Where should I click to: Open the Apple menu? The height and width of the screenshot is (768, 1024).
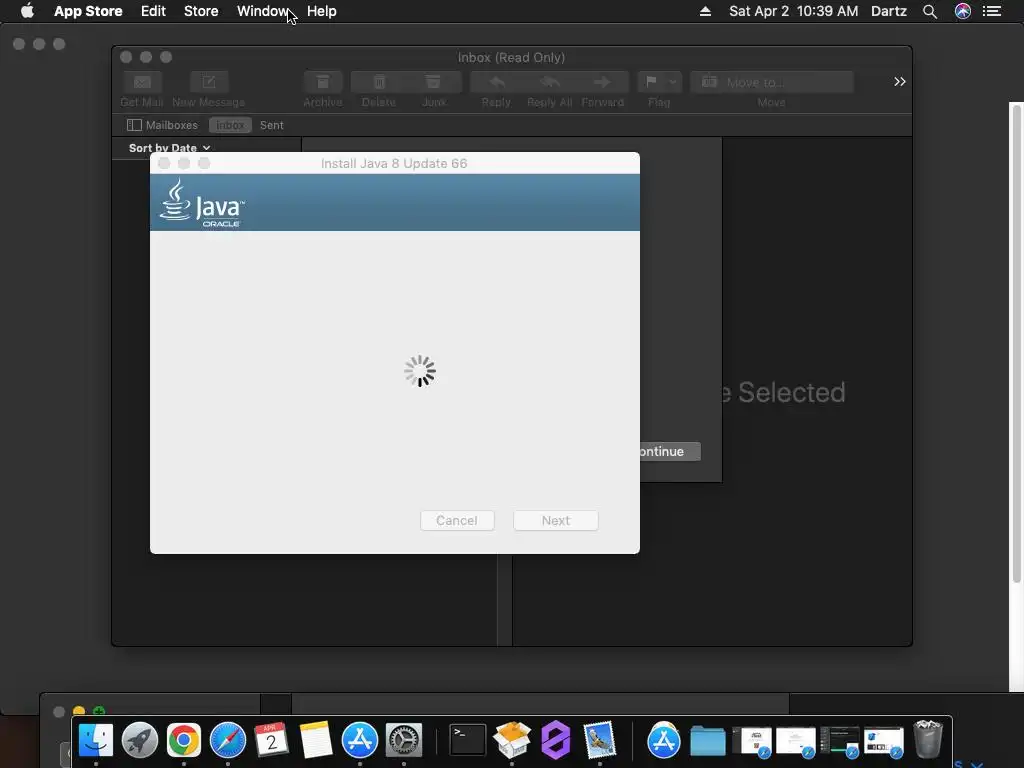[27, 11]
